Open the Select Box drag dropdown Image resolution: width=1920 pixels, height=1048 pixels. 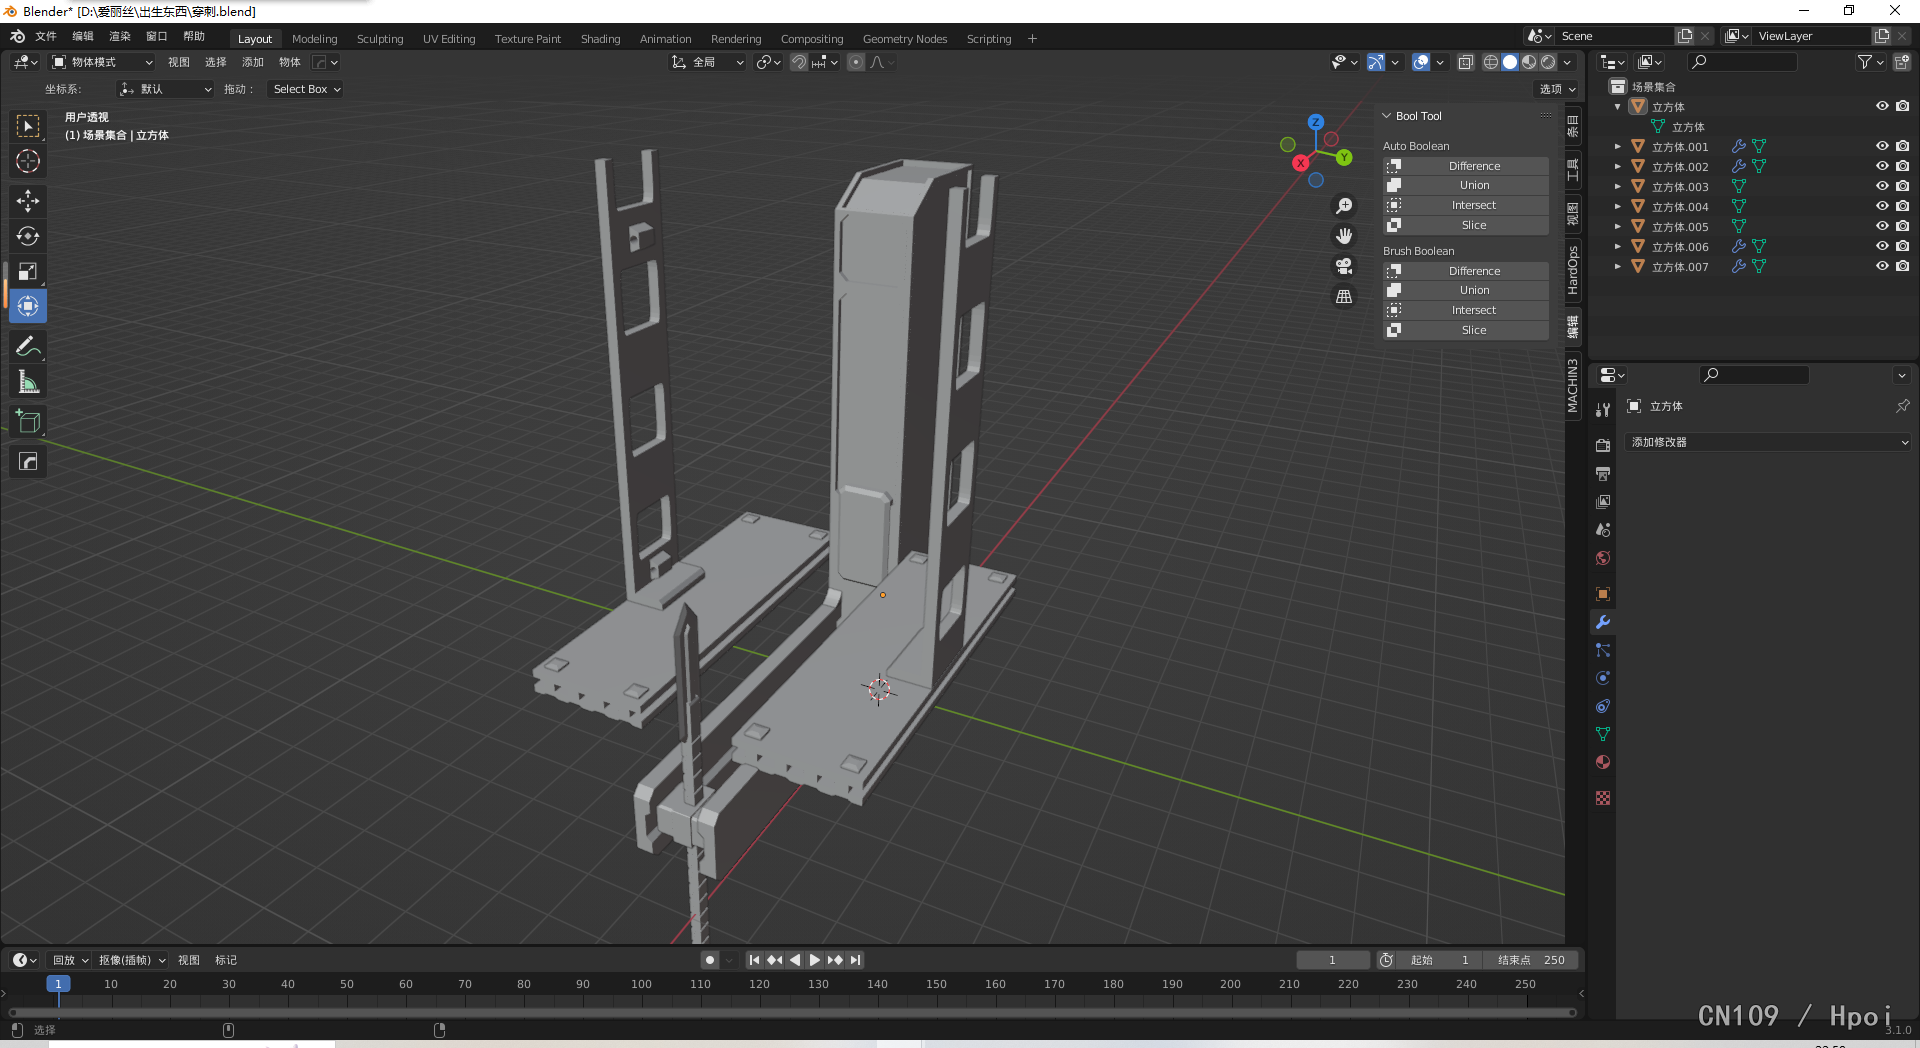click(306, 89)
